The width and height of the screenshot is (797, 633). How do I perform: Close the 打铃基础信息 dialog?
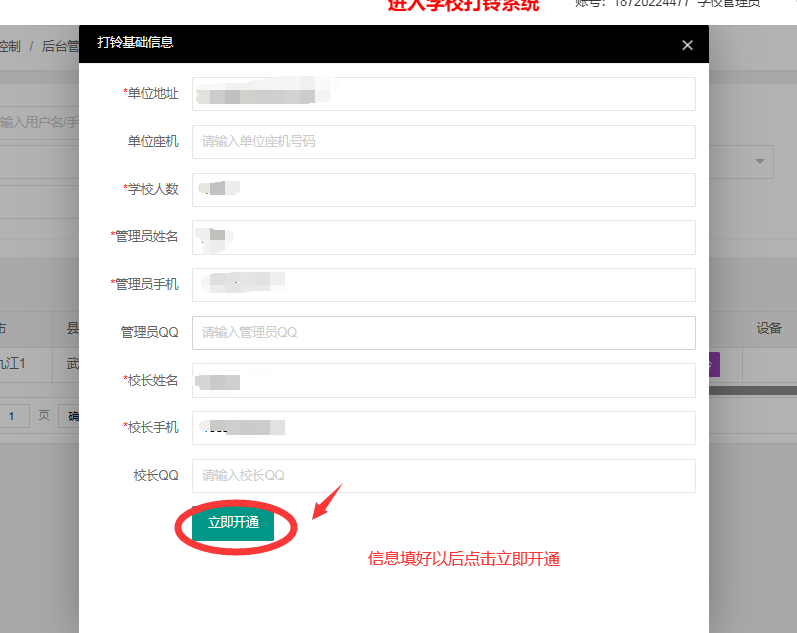click(x=687, y=45)
